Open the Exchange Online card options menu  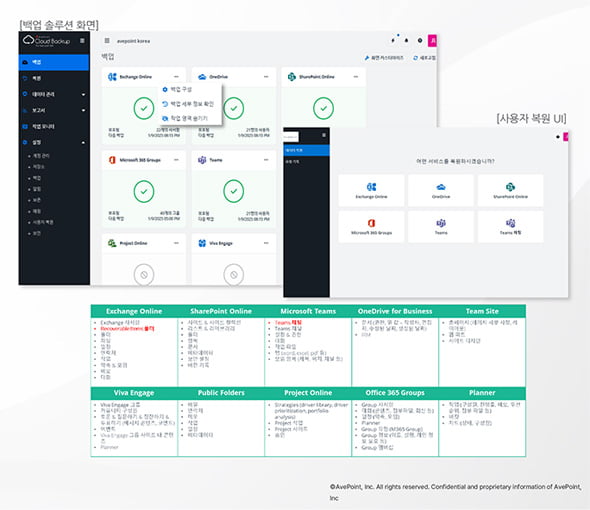[176, 77]
